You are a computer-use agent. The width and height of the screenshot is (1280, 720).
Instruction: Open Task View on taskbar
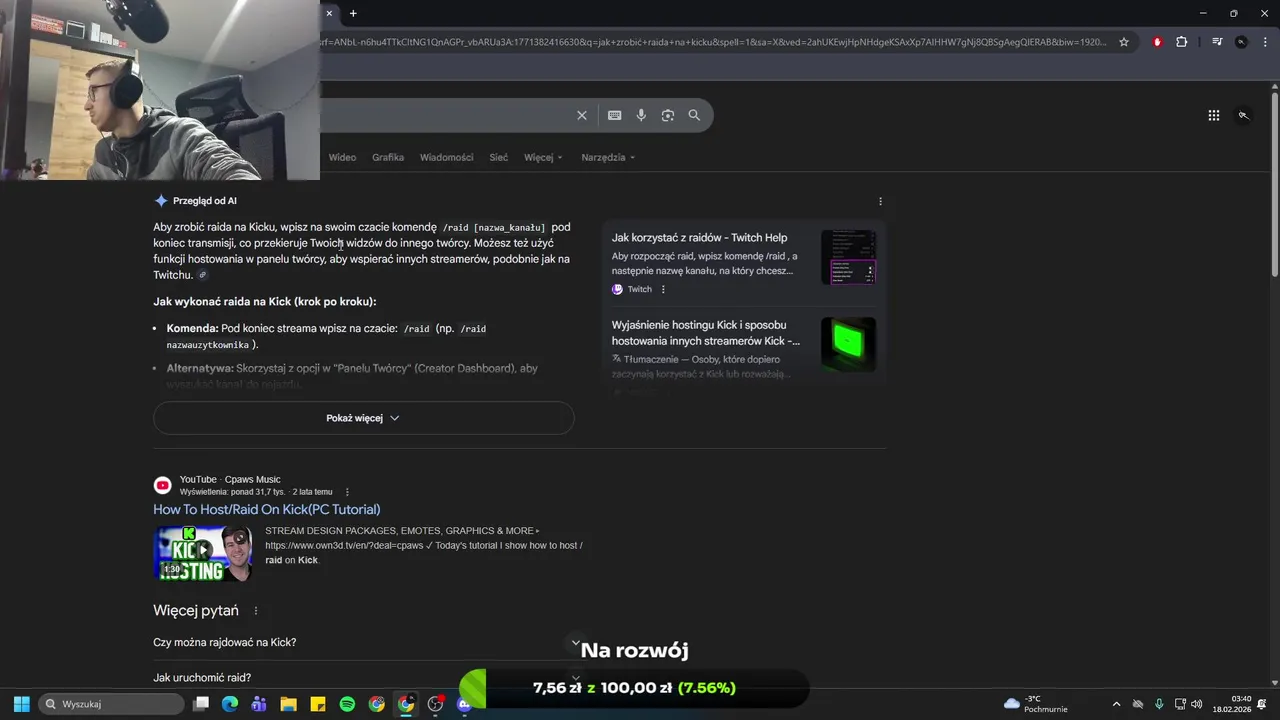pos(201,704)
